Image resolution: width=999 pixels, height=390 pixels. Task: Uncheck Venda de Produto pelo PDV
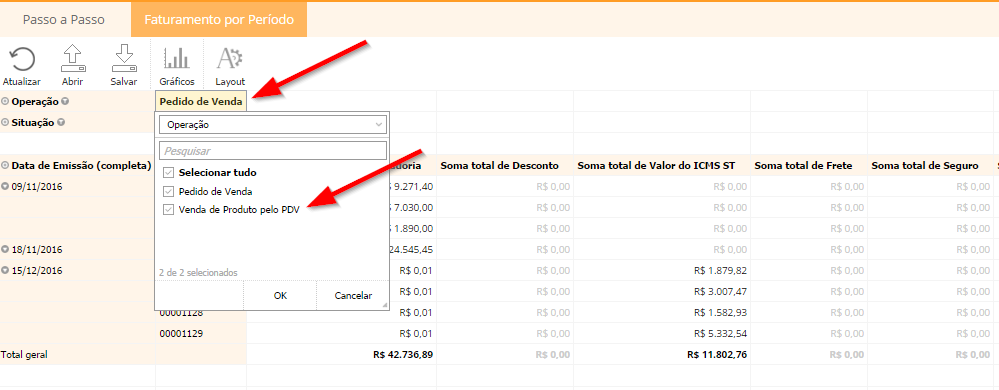click(x=168, y=209)
